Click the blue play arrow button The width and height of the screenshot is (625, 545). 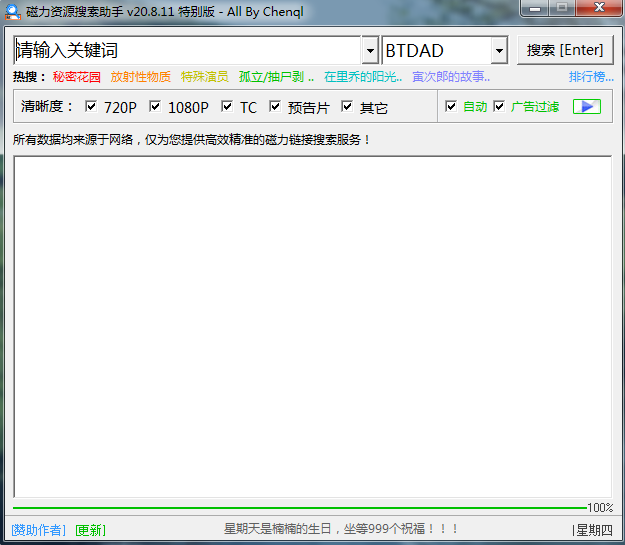click(586, 106)
